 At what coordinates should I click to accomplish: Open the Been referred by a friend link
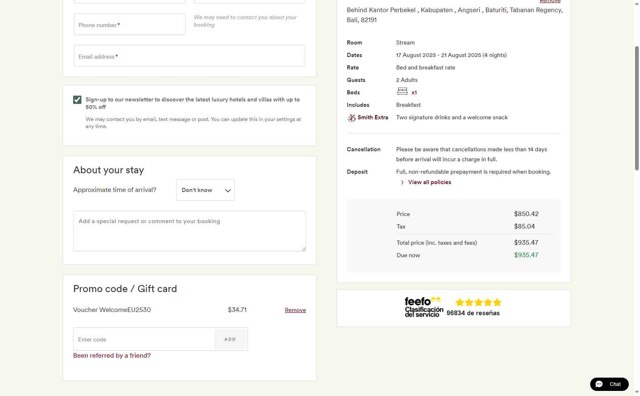pos(112,356)
